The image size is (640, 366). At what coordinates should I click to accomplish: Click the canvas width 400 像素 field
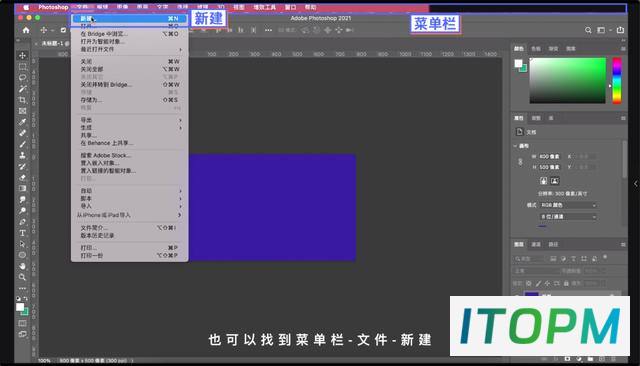point(549,157)
